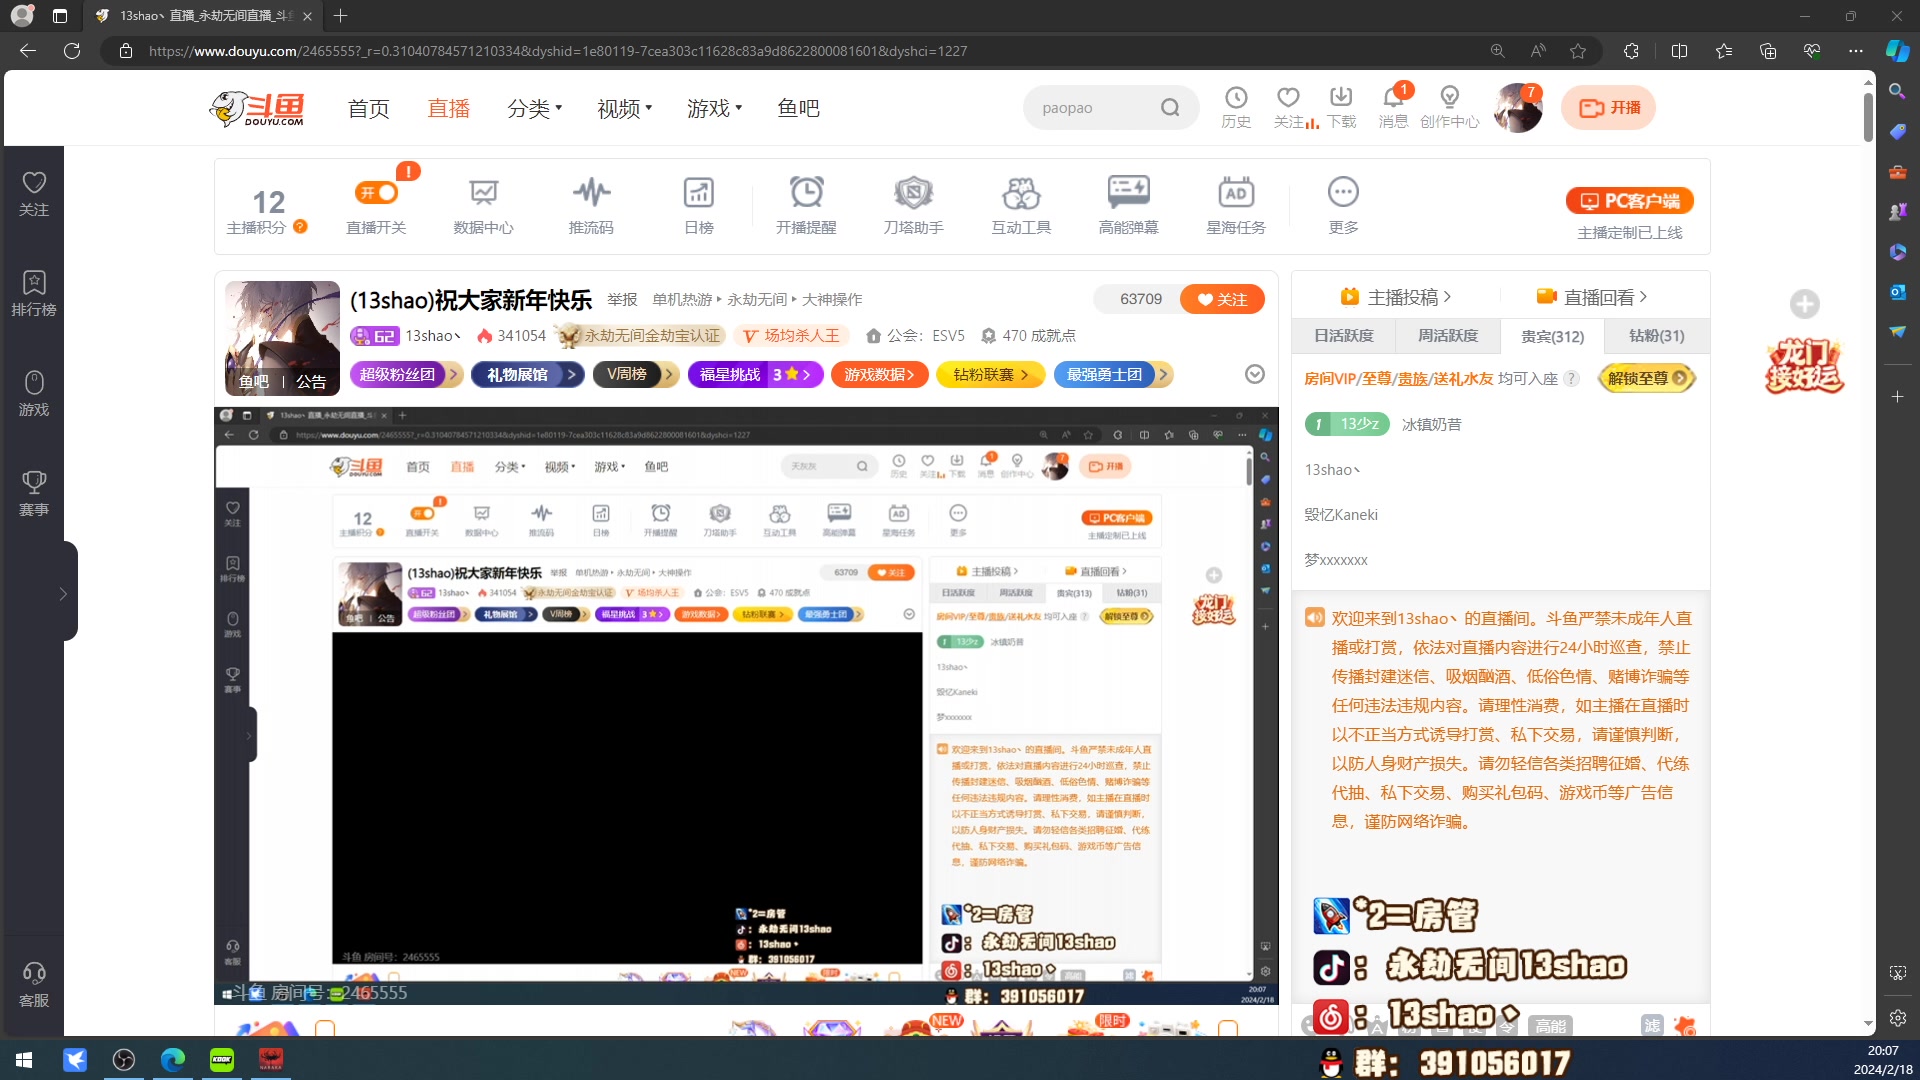Open the 主播投稿 arrow link
Image resolution: width=1920 pixels, height=1080 pixels.
click(x=1396, y=297)
